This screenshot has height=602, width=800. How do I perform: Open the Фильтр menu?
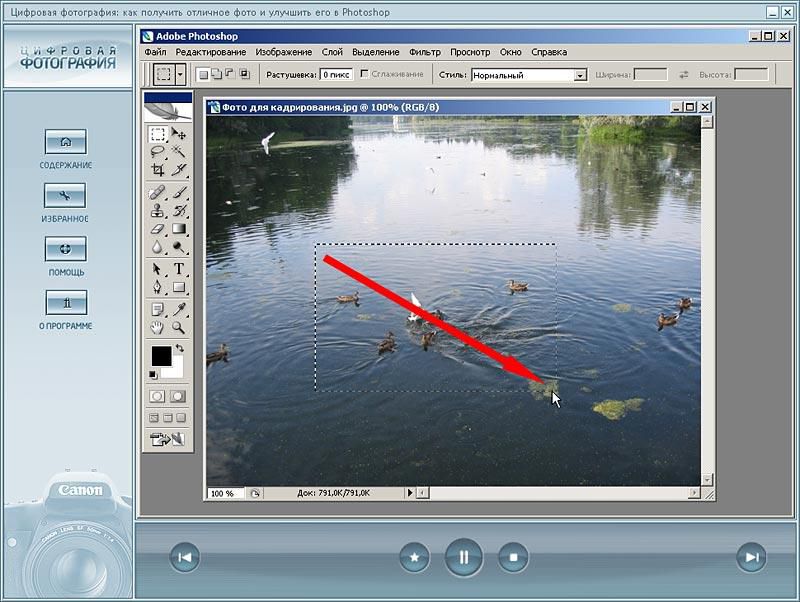coord(424,52)
